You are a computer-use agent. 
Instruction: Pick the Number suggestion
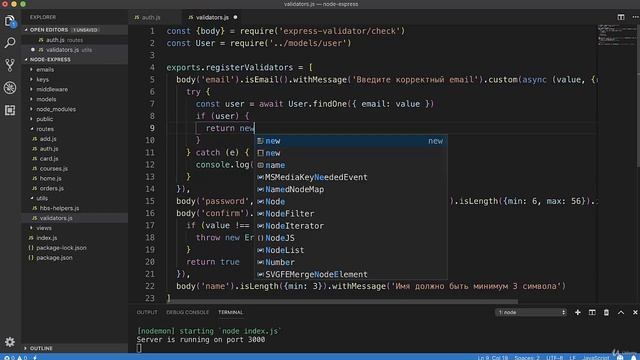pyautogui.click(x=350, y=262)
